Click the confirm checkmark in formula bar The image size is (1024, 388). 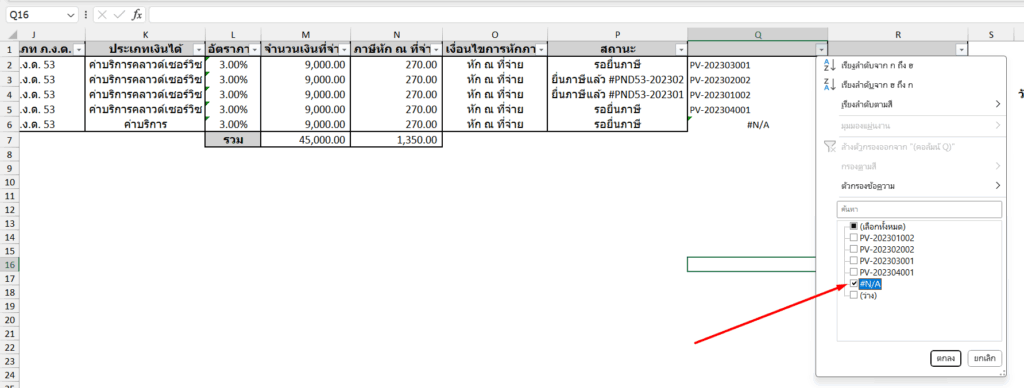[120, 14]
